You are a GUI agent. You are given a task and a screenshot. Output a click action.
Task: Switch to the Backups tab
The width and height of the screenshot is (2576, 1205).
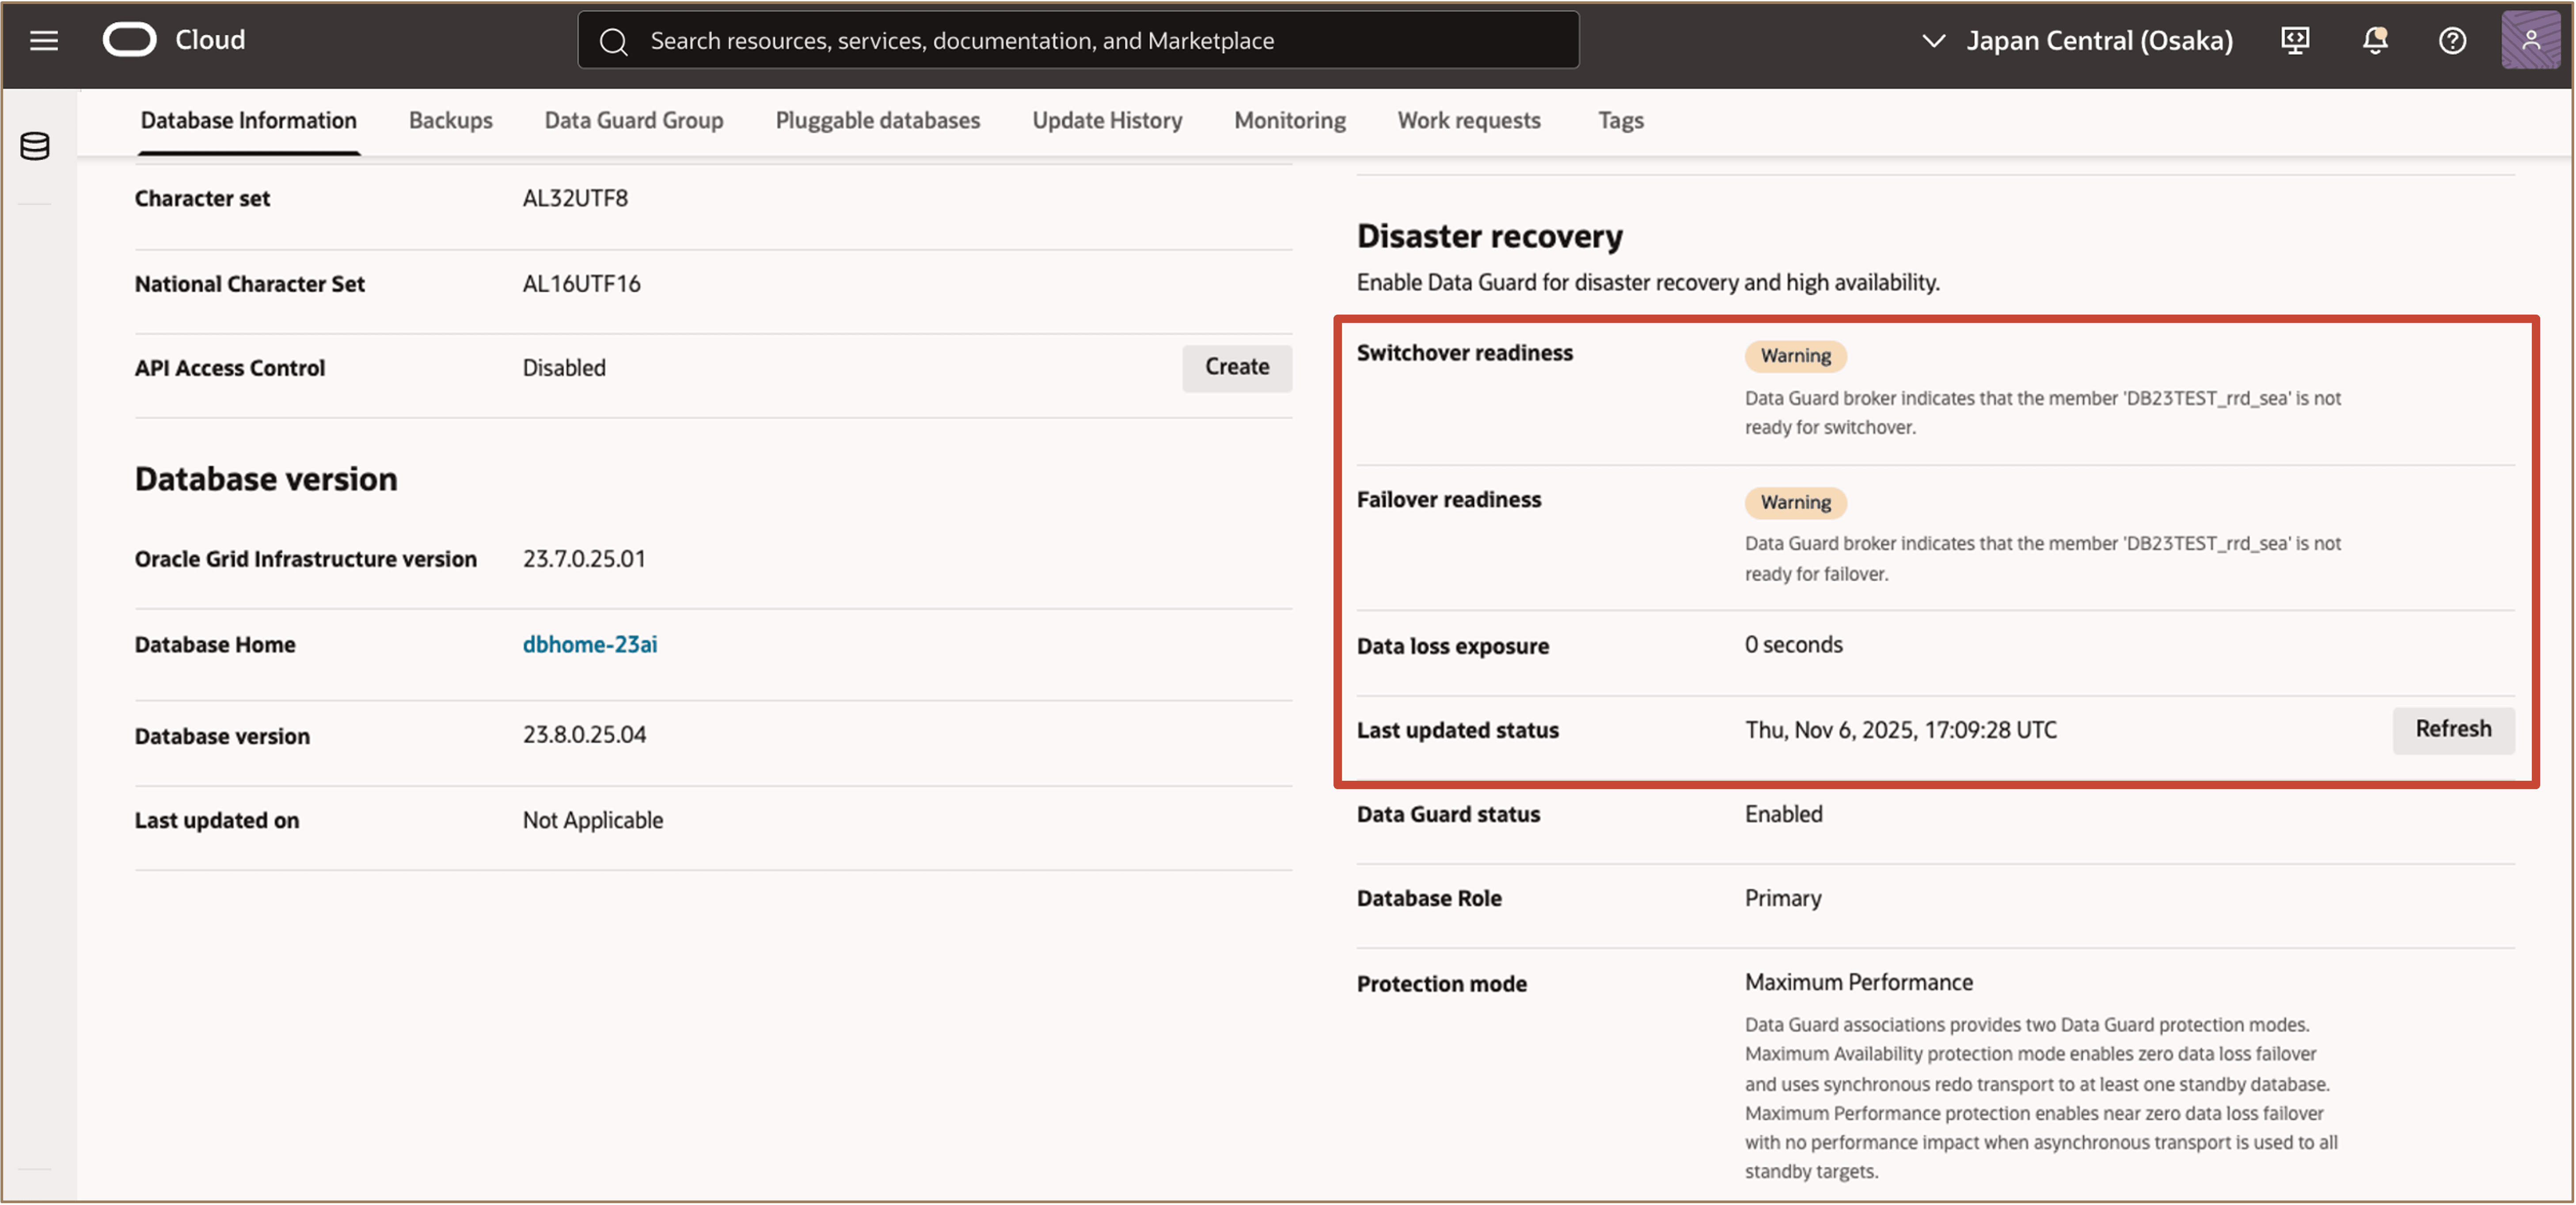450,120
